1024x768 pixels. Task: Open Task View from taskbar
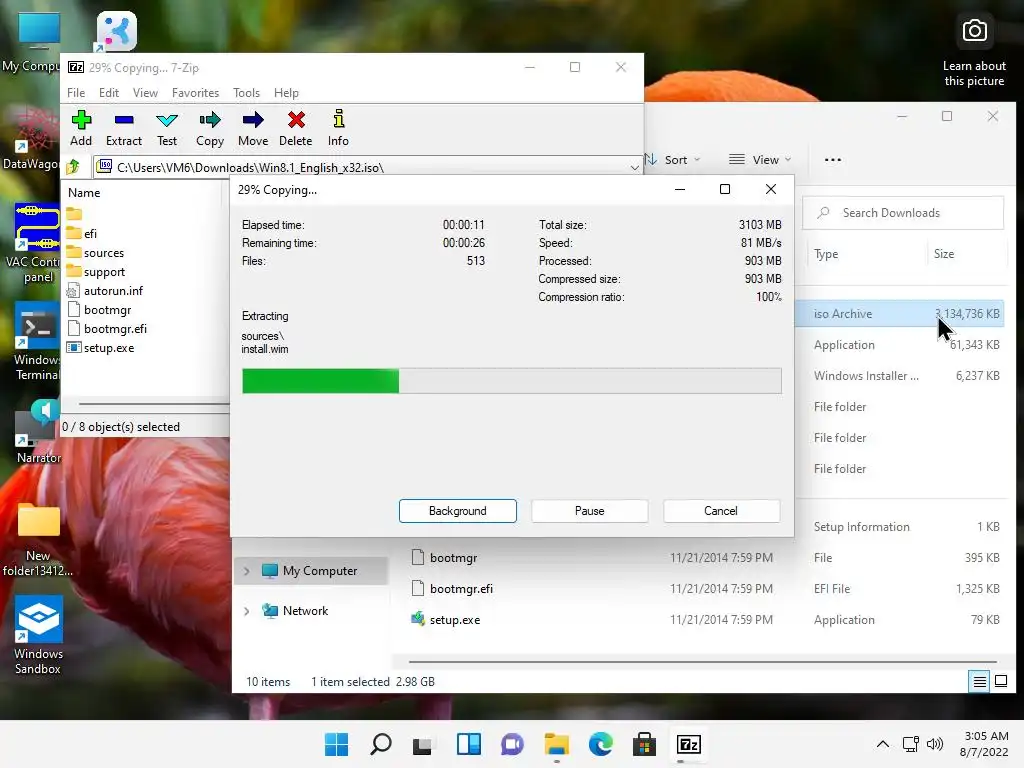coord(423,744)
